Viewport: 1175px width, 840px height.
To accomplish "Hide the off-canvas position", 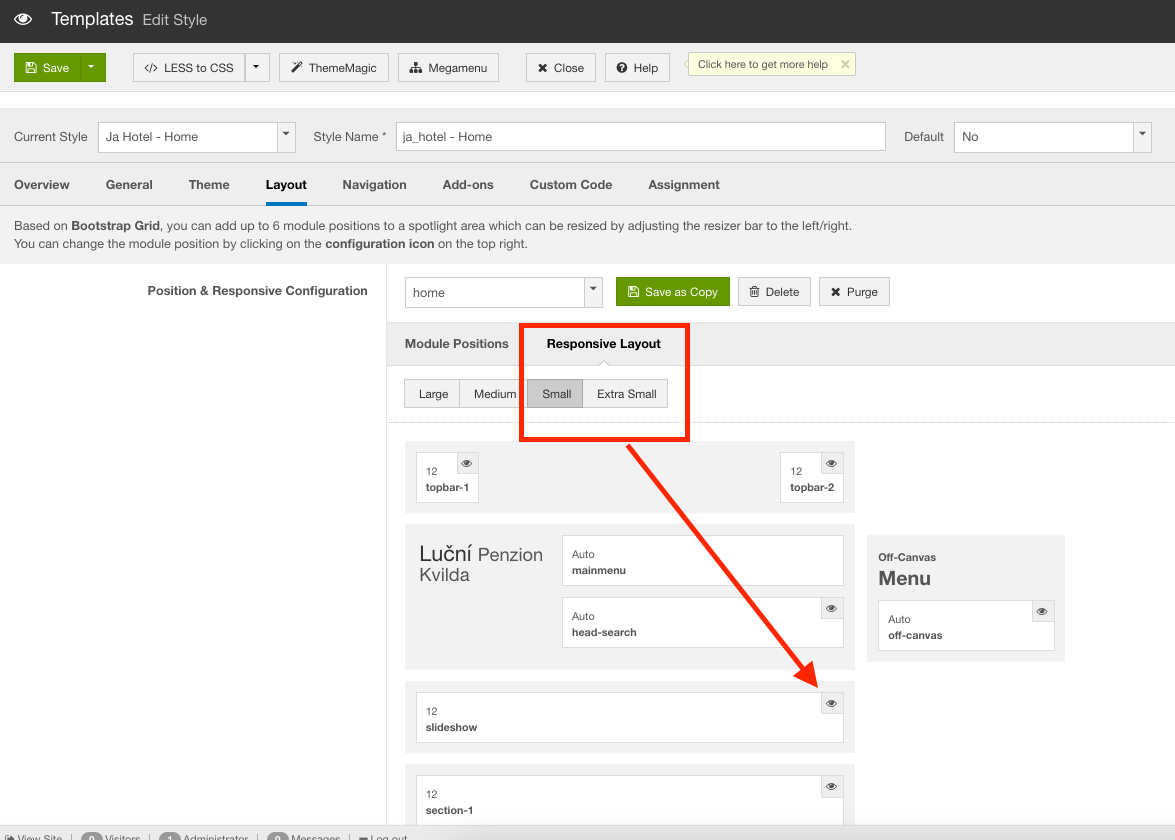I will pyautogui.click(x=1042, y=611).
